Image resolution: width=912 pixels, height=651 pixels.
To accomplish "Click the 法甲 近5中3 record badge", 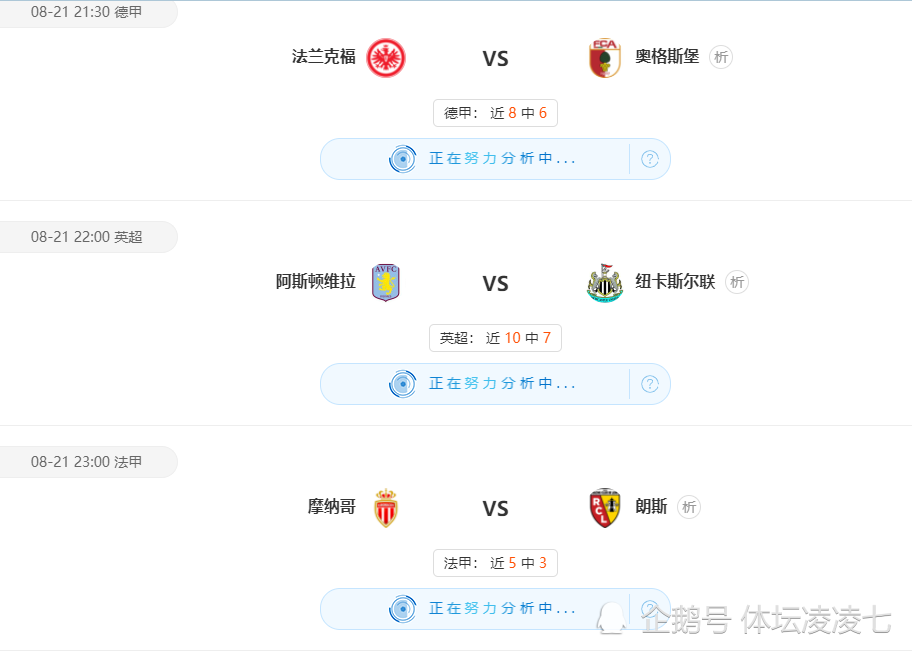I will (x=496, y=563).
